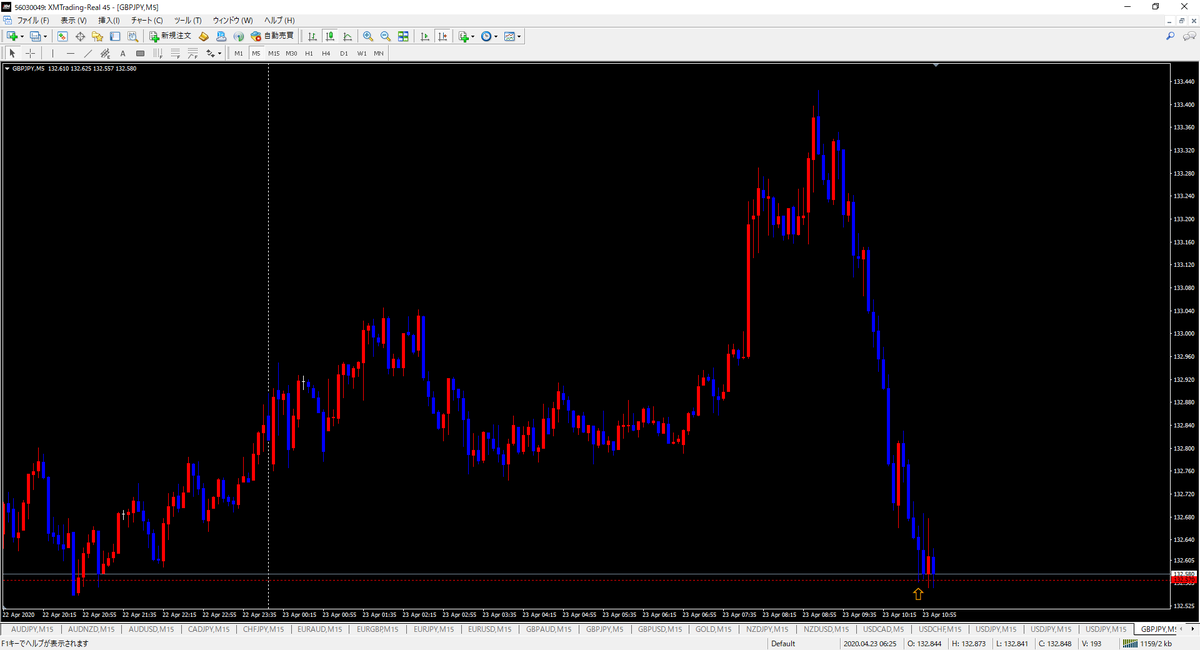Select the trendline tool
Image resolution: width=1200 pixels, height=650 pixels.
(x=88, y=53)
